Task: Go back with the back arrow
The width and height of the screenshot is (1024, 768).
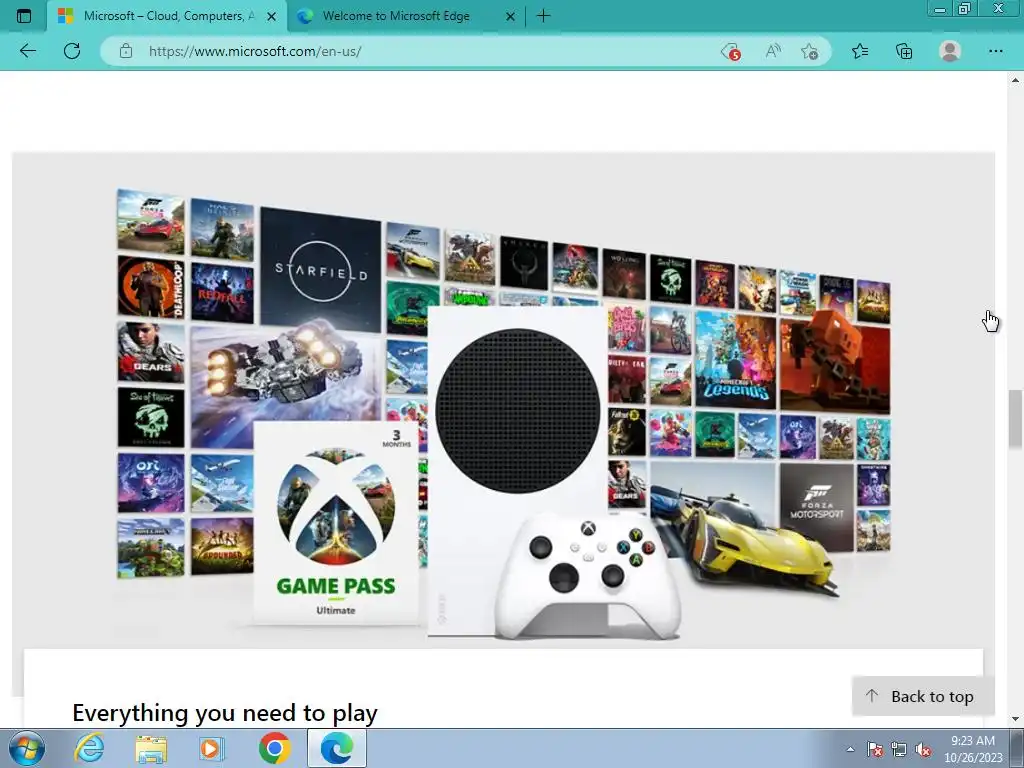Action: click(x=27, y=51)
